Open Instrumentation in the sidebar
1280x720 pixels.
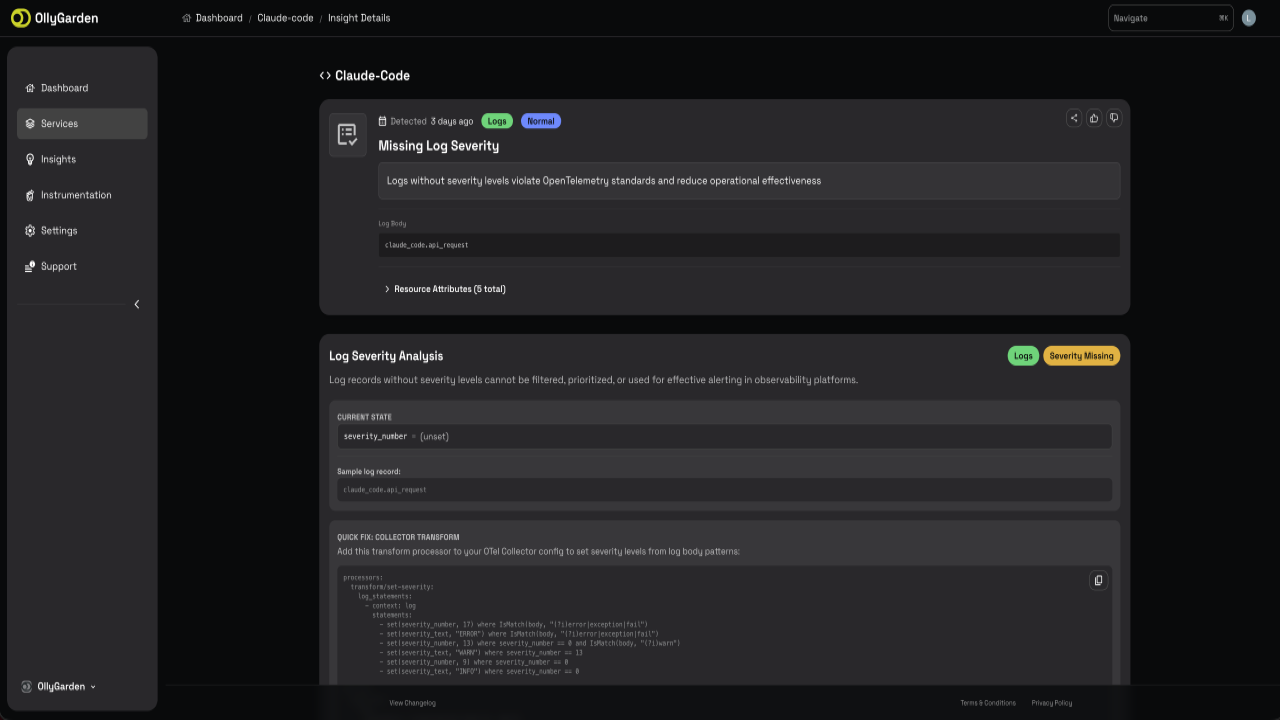coord(82,195)
